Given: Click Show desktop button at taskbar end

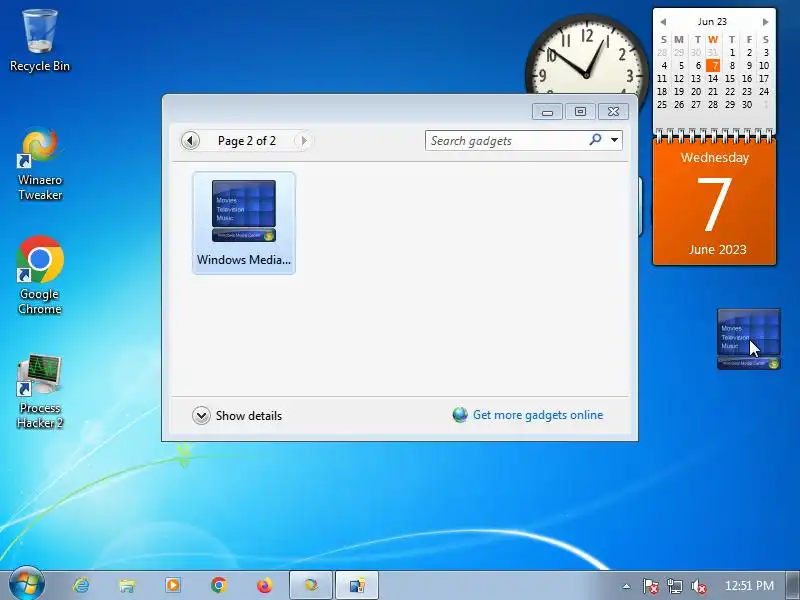Looking at the screenshot, I should click(793, 586).
